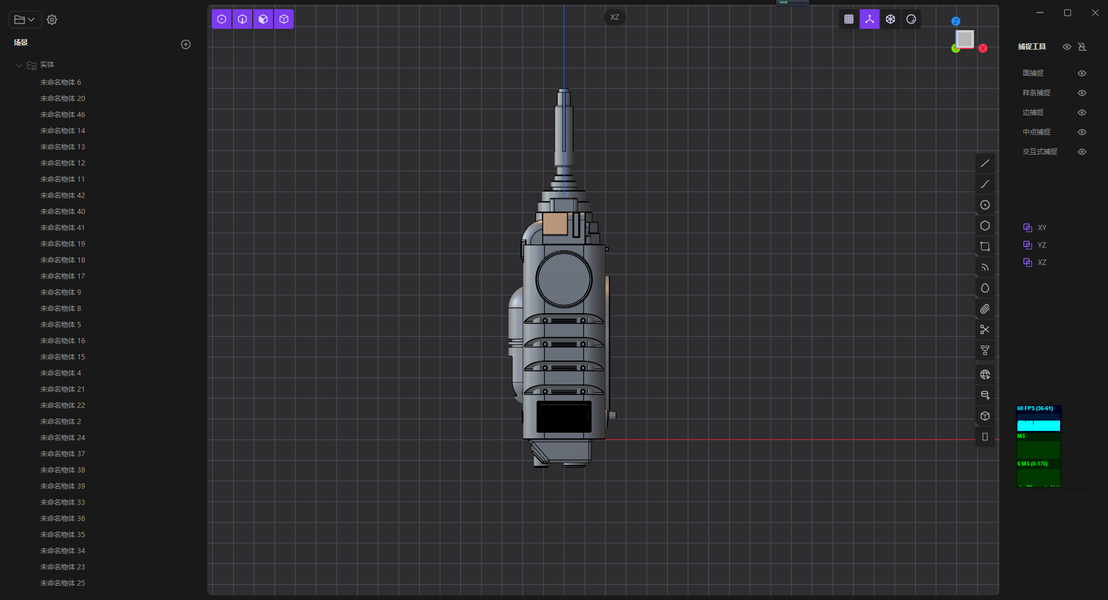Select 未命名物体 42 in scene tree
This screenshot has height=600, width=1108.
point(63,195)
